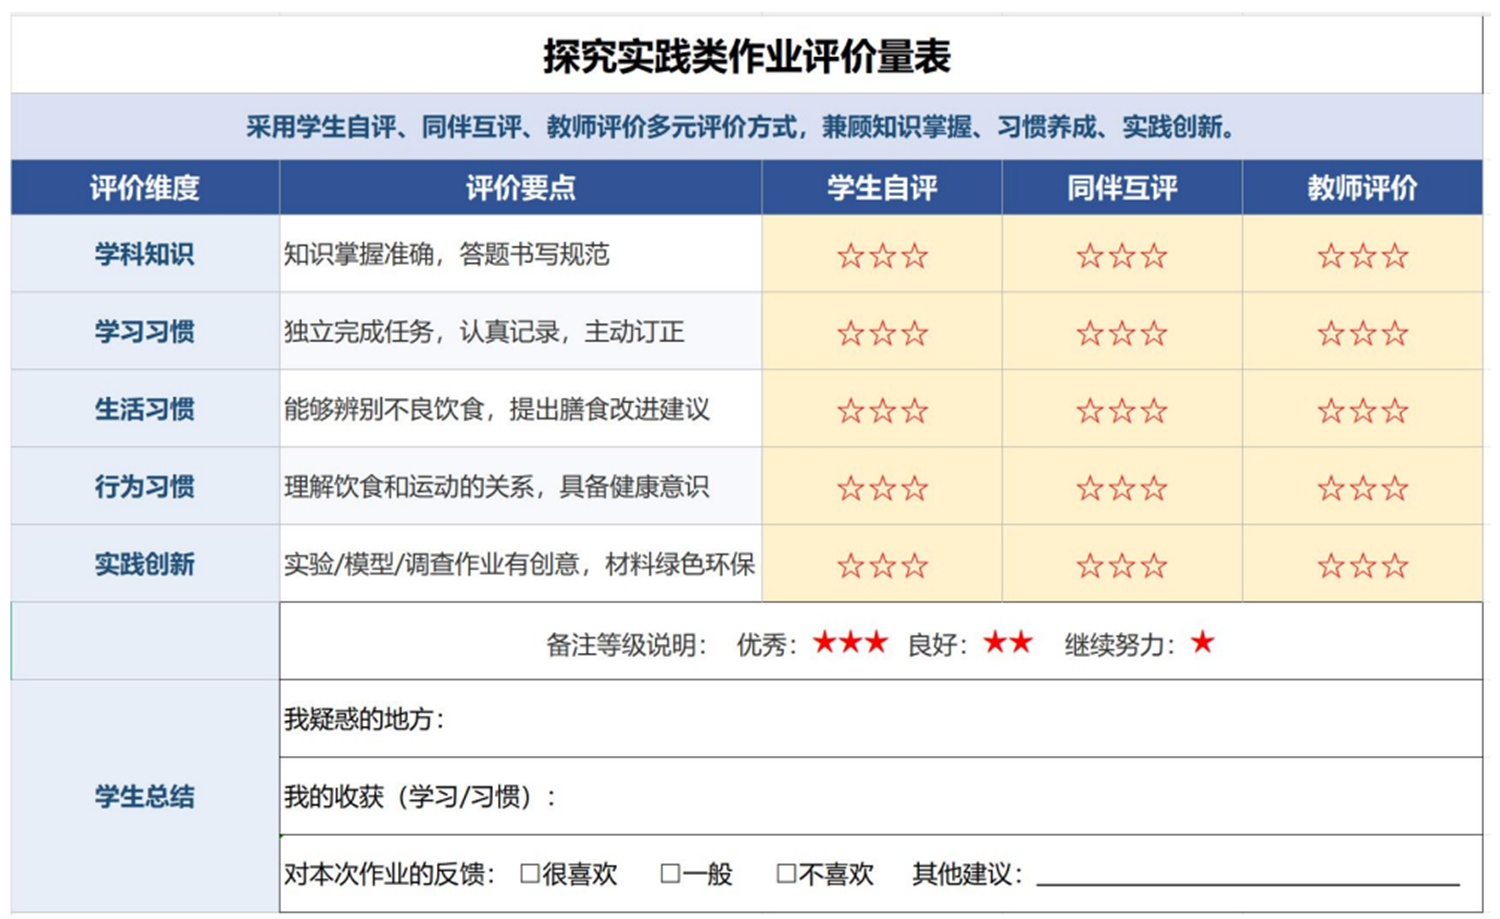
Task: Click the 评价要点 column header
Action: tap(521, 187)
